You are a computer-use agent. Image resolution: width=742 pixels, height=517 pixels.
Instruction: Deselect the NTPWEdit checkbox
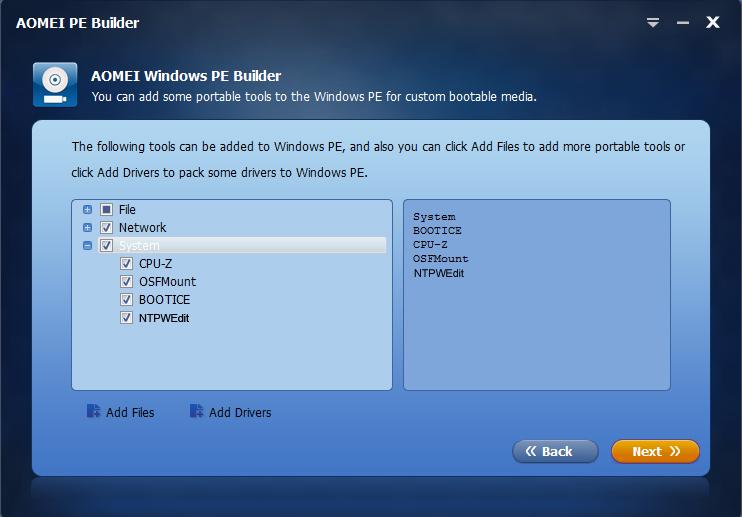126,317
